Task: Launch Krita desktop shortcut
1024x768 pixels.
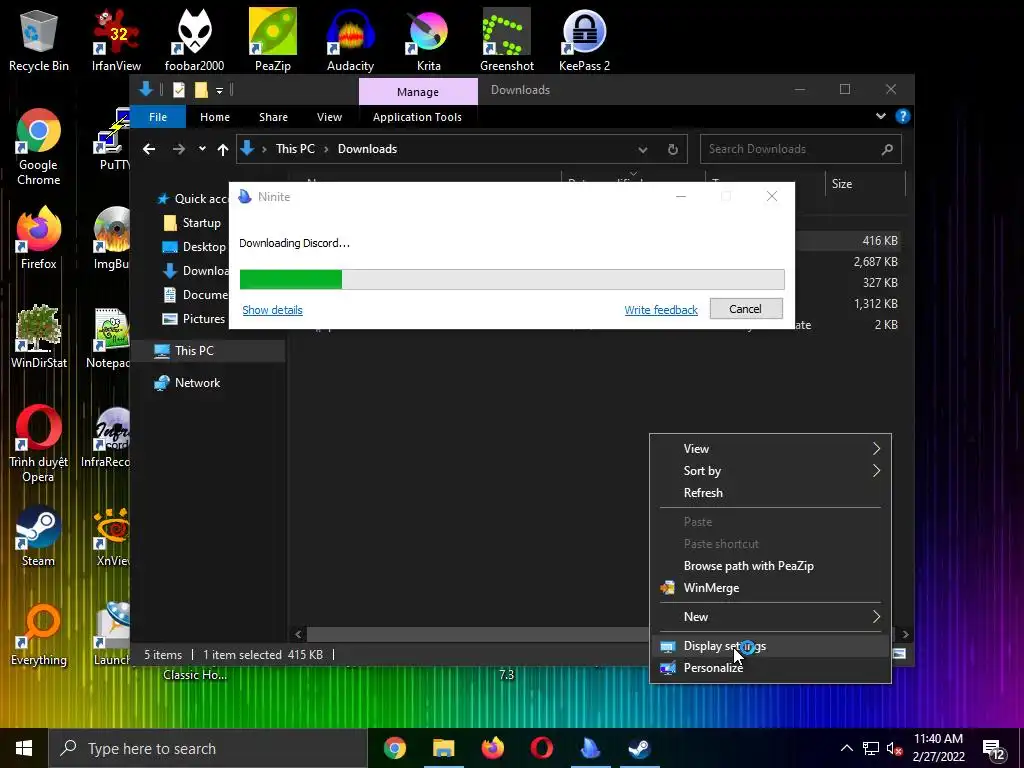Action: (x=428, y=40)
